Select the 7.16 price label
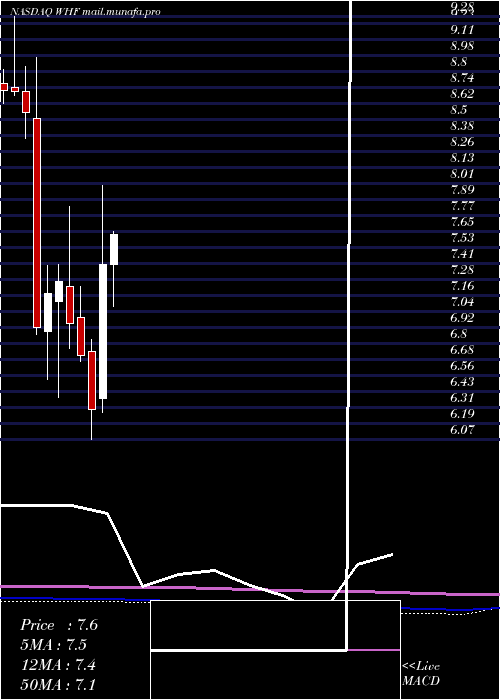Screen dimensions: 500x700 click(x=462, y=286)
